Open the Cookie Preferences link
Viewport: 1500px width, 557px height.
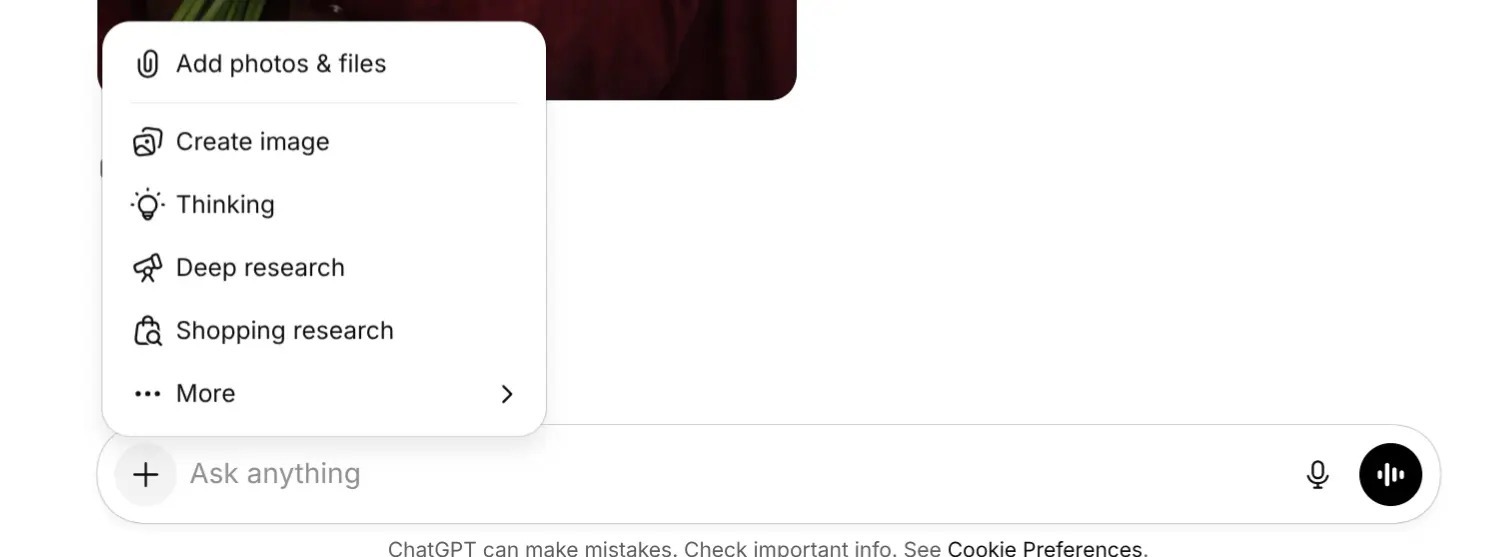pos(1045,548)
